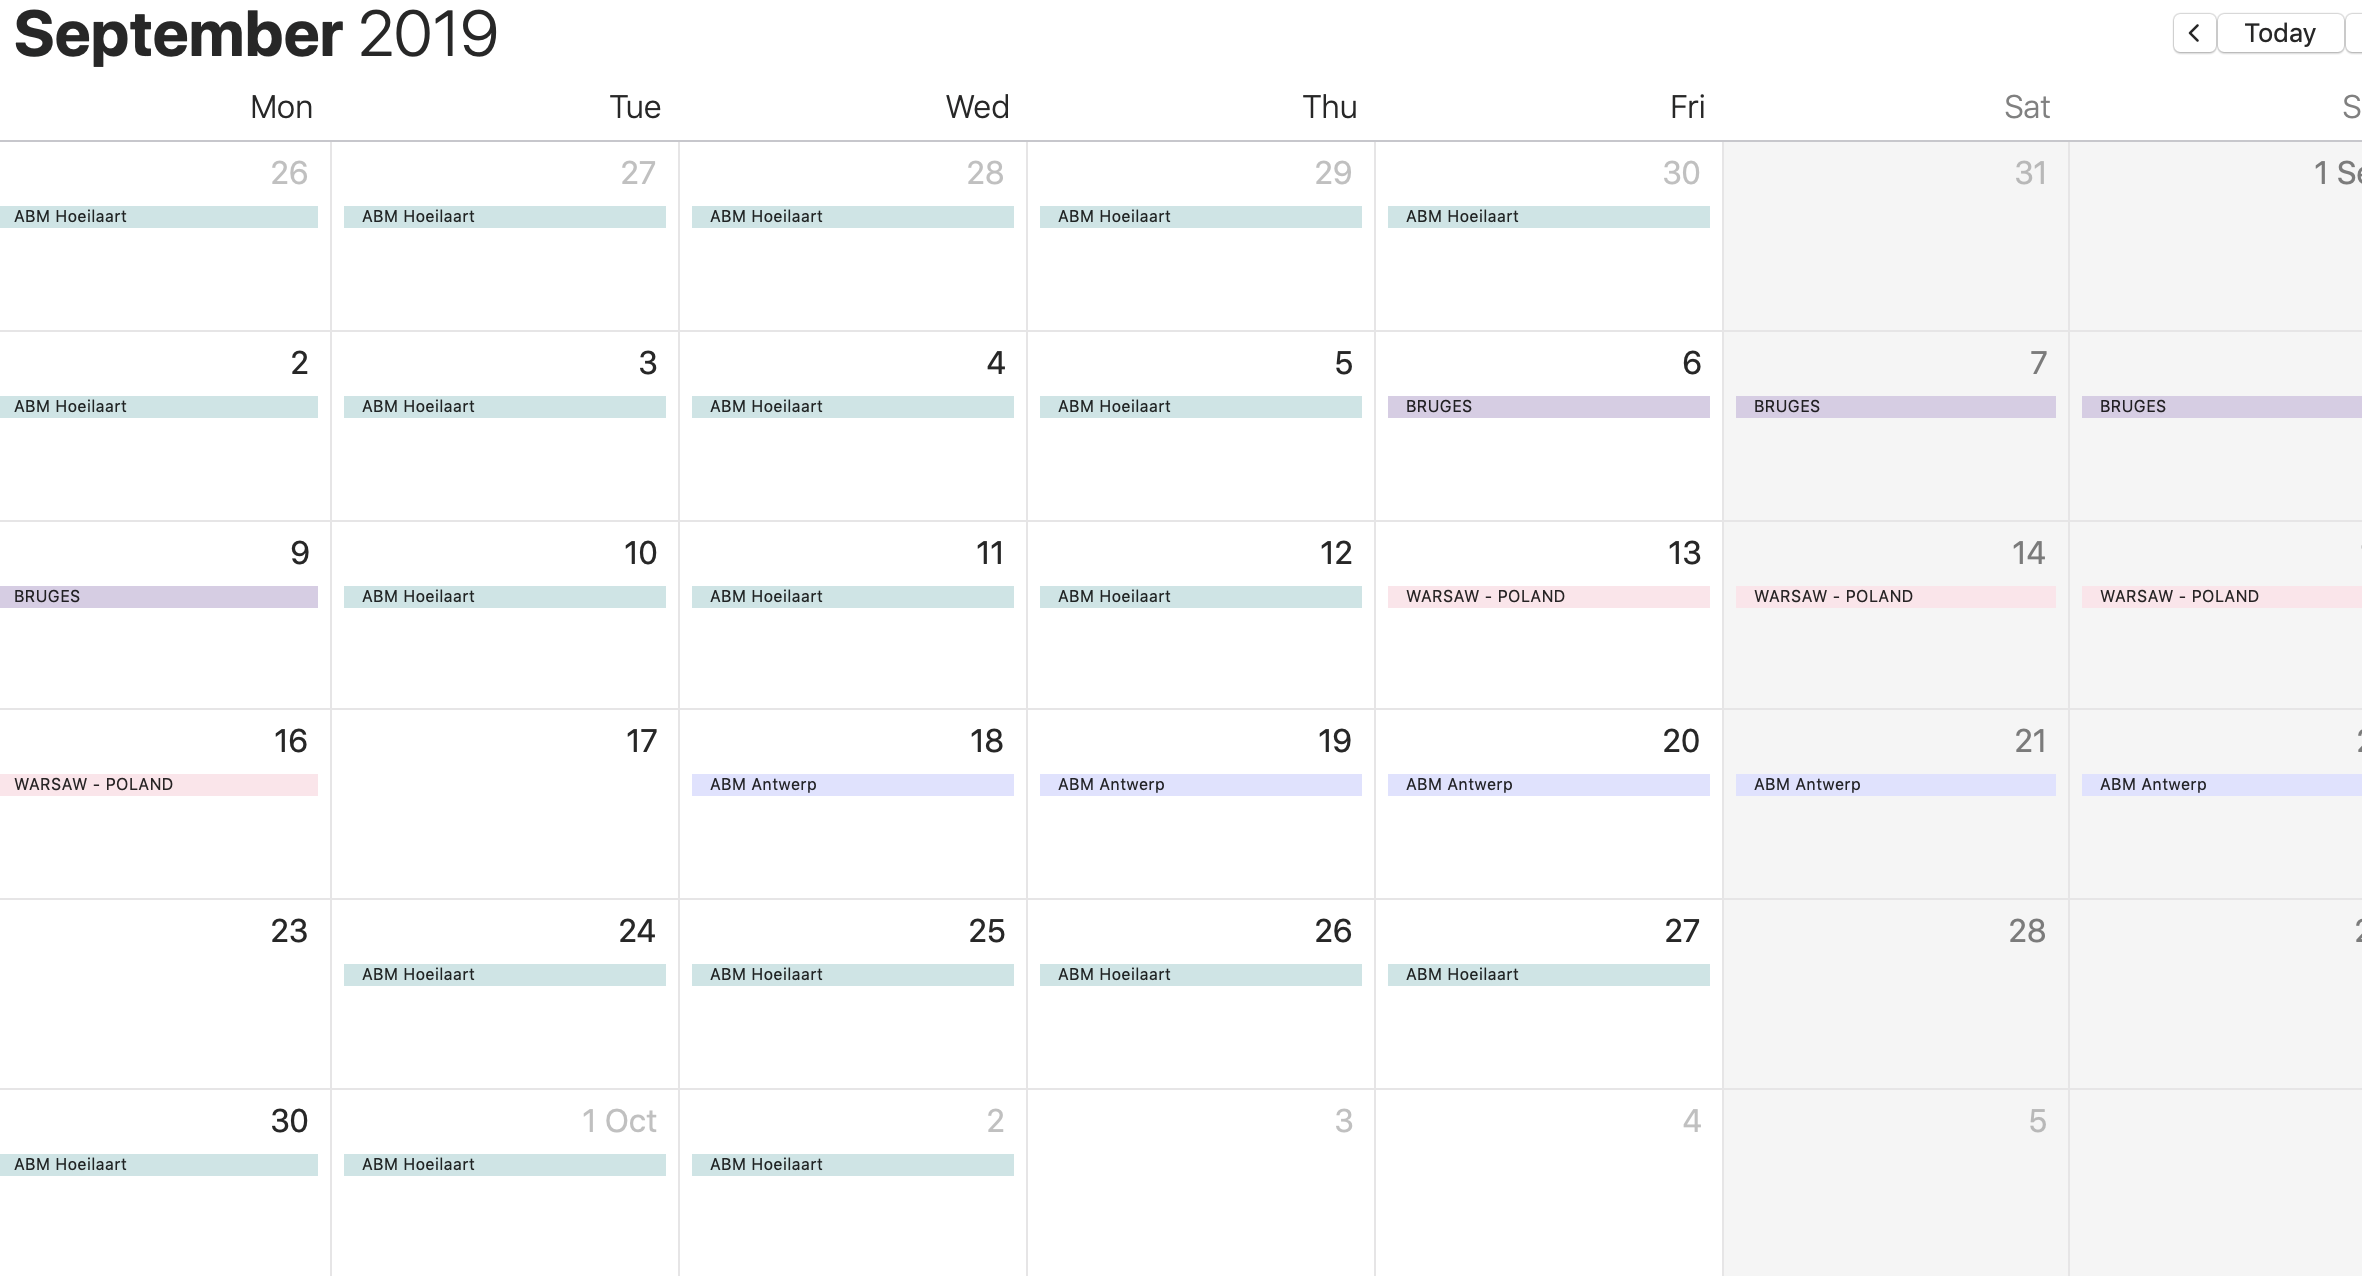Image resolution: width=2362 pixels, height=1276 pixels.
Task: Select the Saturday September 28 day cell
Action: [x=1895, y=1010]
